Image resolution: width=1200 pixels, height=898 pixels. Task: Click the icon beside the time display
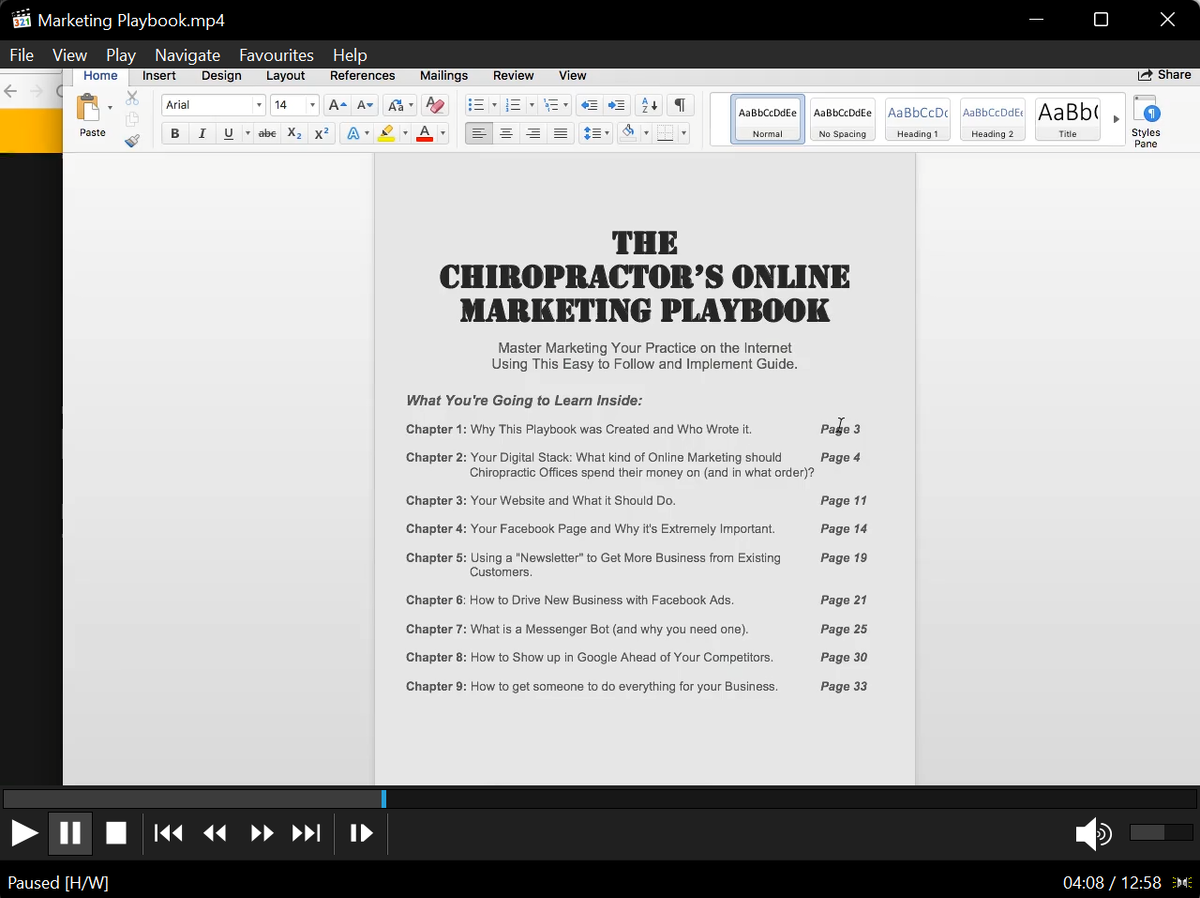[x=1183, y=883]
